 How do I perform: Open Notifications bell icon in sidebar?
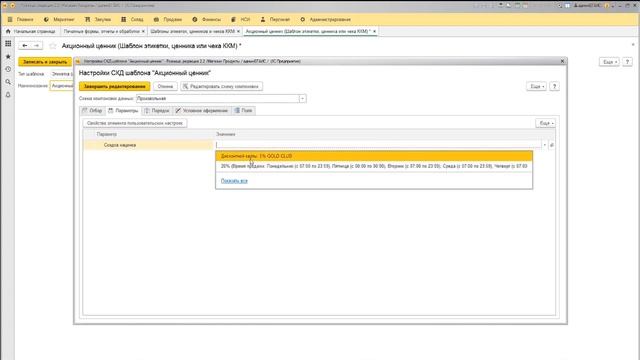[x=8, y=95]
